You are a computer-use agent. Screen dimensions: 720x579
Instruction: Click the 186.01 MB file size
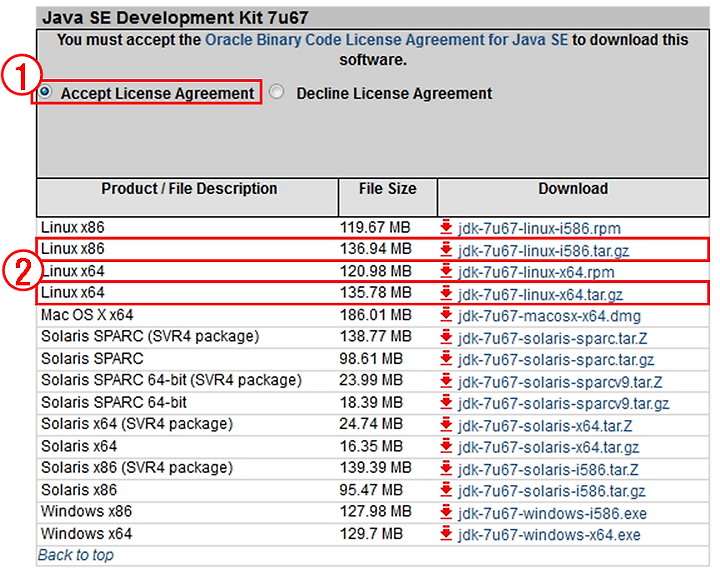click(376, 315)
